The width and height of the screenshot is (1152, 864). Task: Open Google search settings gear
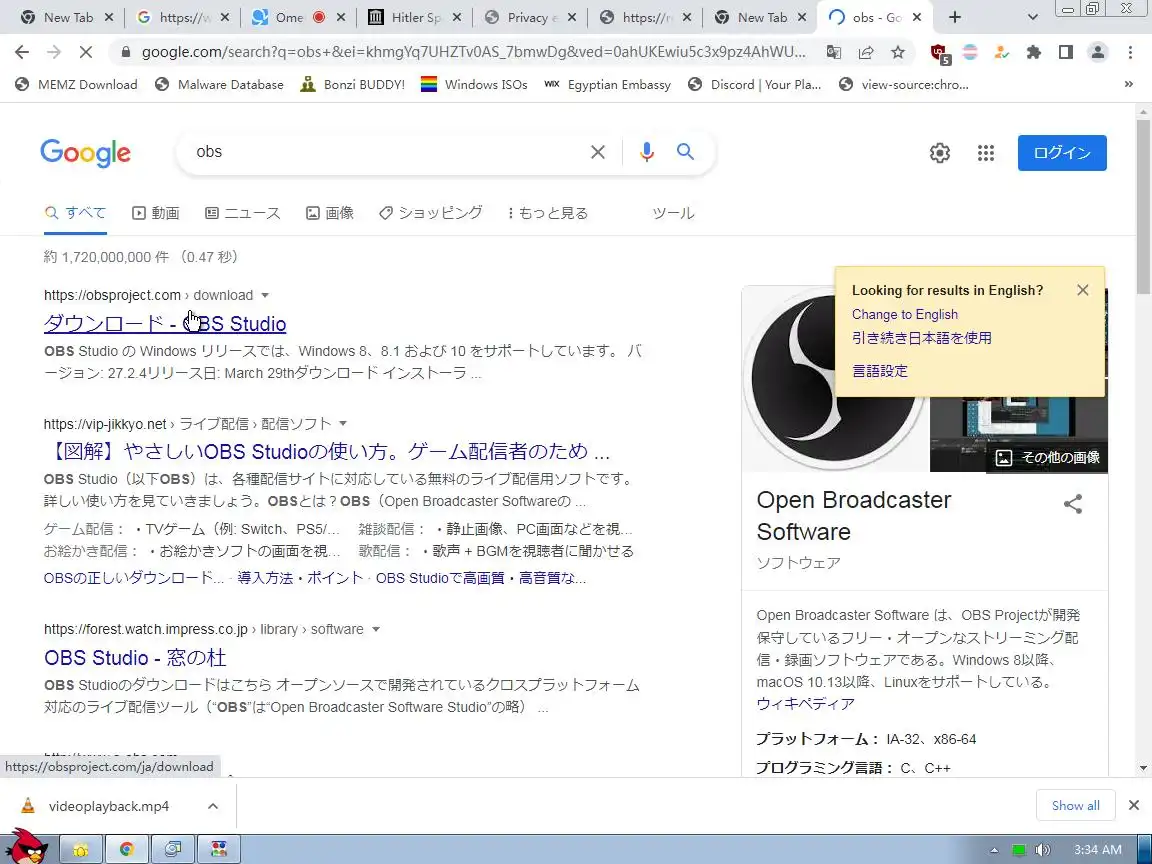(940, 153)
